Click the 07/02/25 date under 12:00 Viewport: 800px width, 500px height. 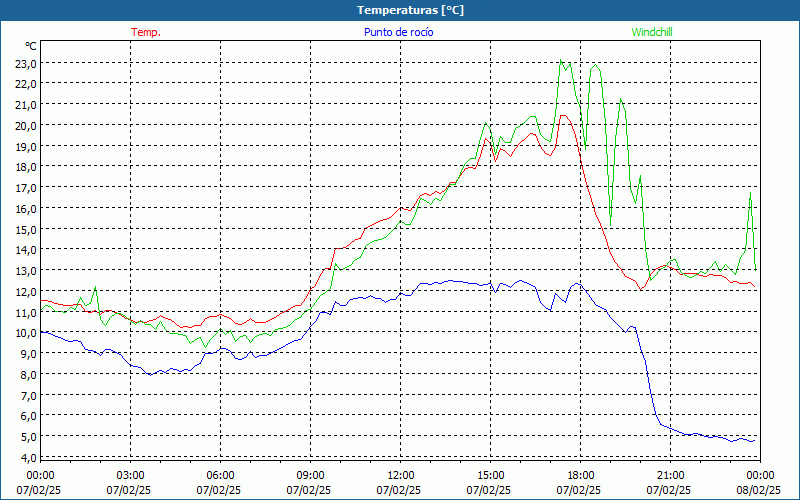point(398,491)
